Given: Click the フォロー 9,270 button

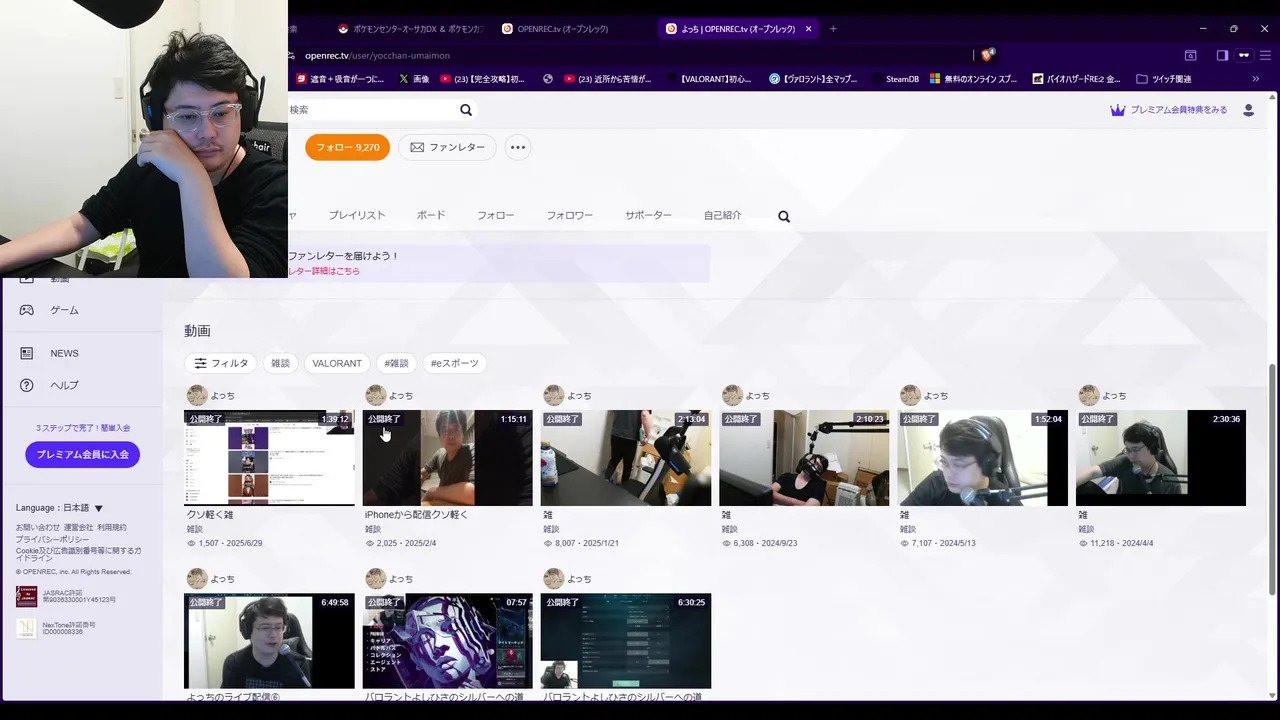Looking at the screenshot, I should pyautogui.click(x=347, y=147).
